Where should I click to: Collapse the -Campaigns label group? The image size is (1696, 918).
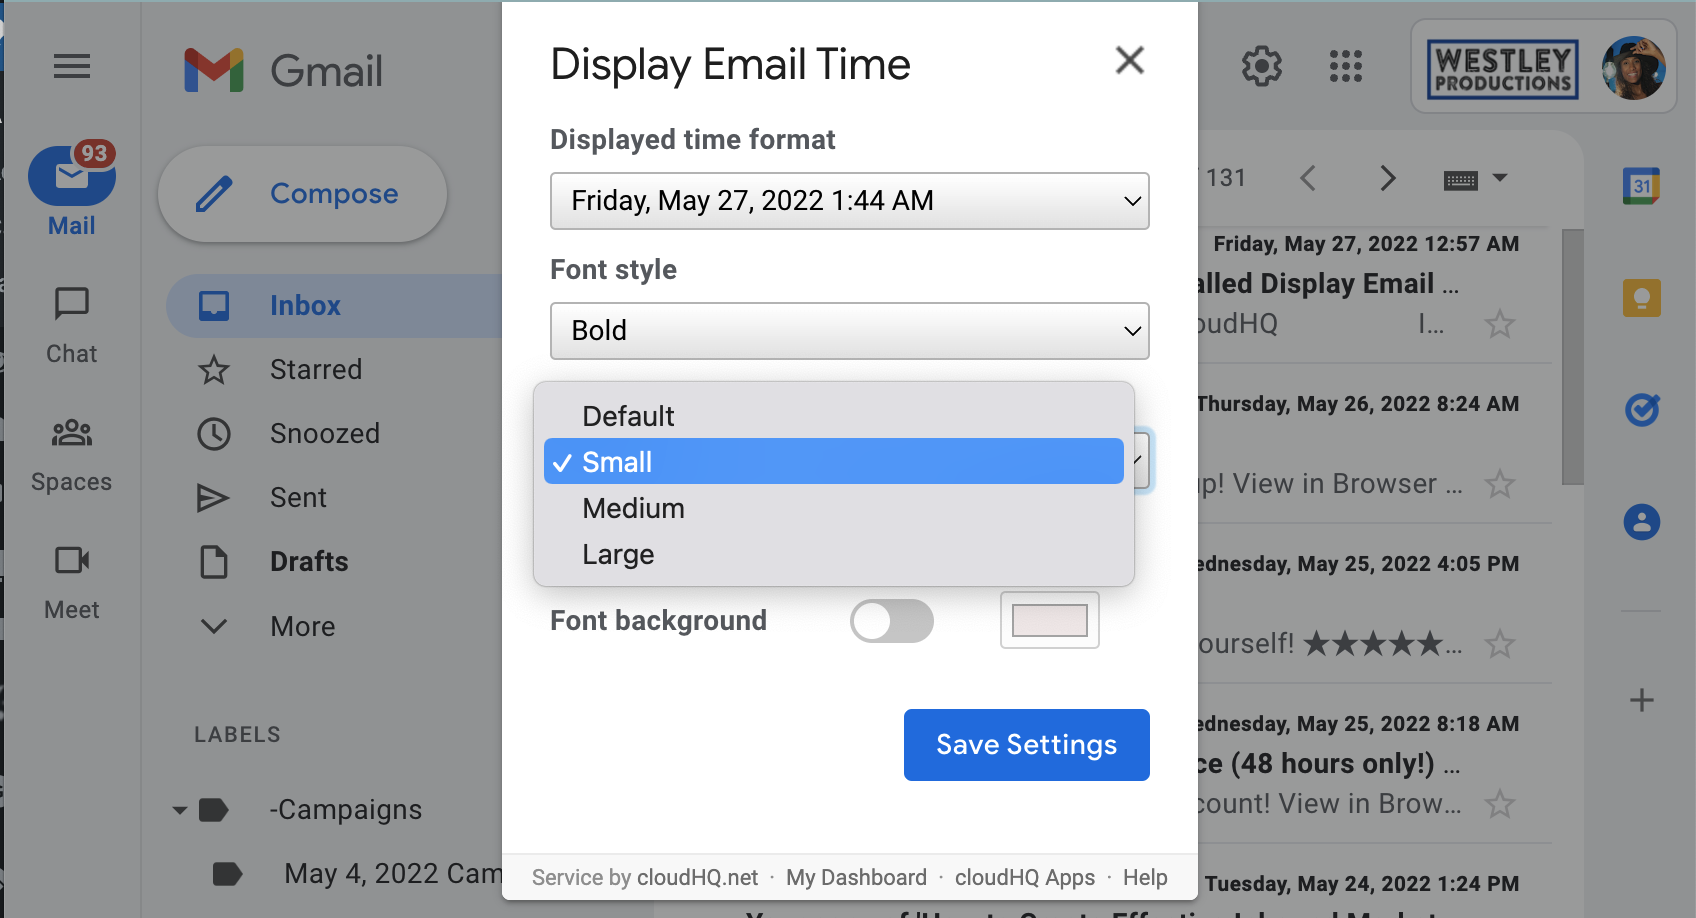179,810
